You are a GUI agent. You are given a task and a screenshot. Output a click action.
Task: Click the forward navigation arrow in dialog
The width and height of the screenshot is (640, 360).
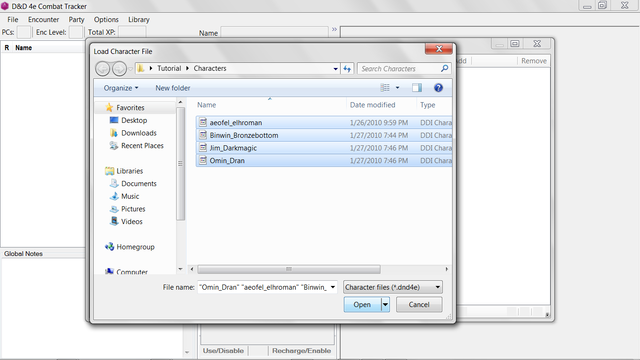[x=119, y=69]
